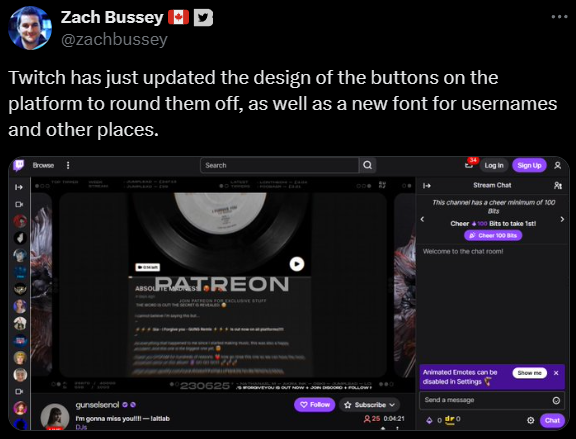The image size is (576, 439).
Task: Open the three-dot menu beside Browse
Action: 68,165
